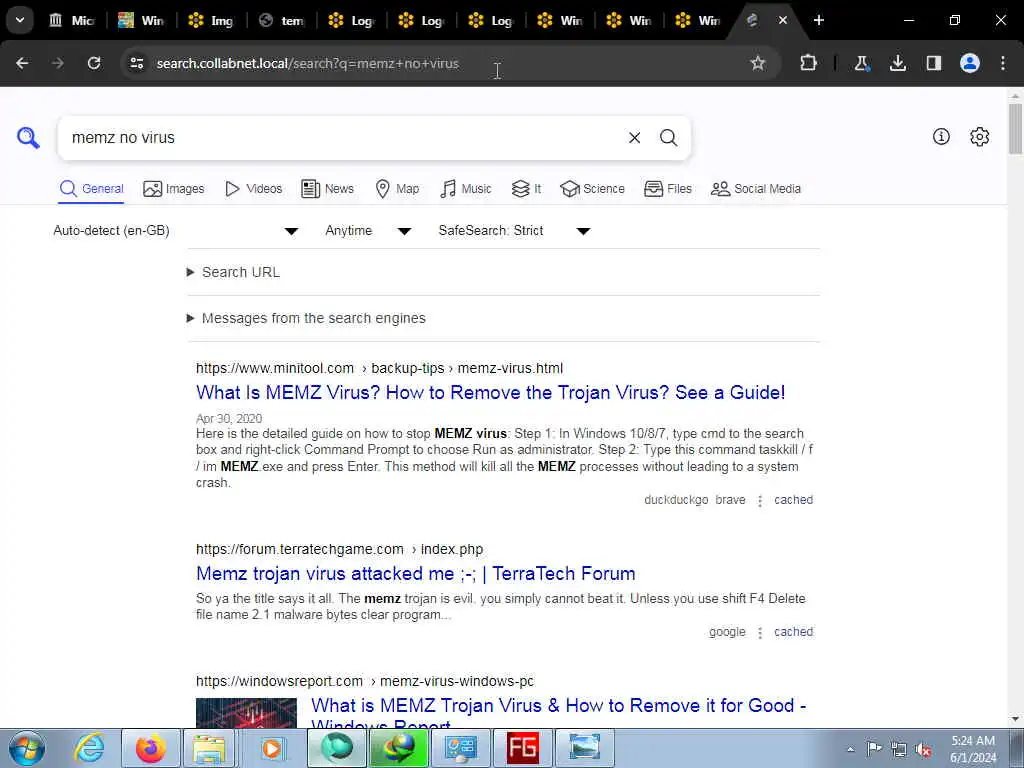Open the tab search dropdown arrow

pos(20,20)
